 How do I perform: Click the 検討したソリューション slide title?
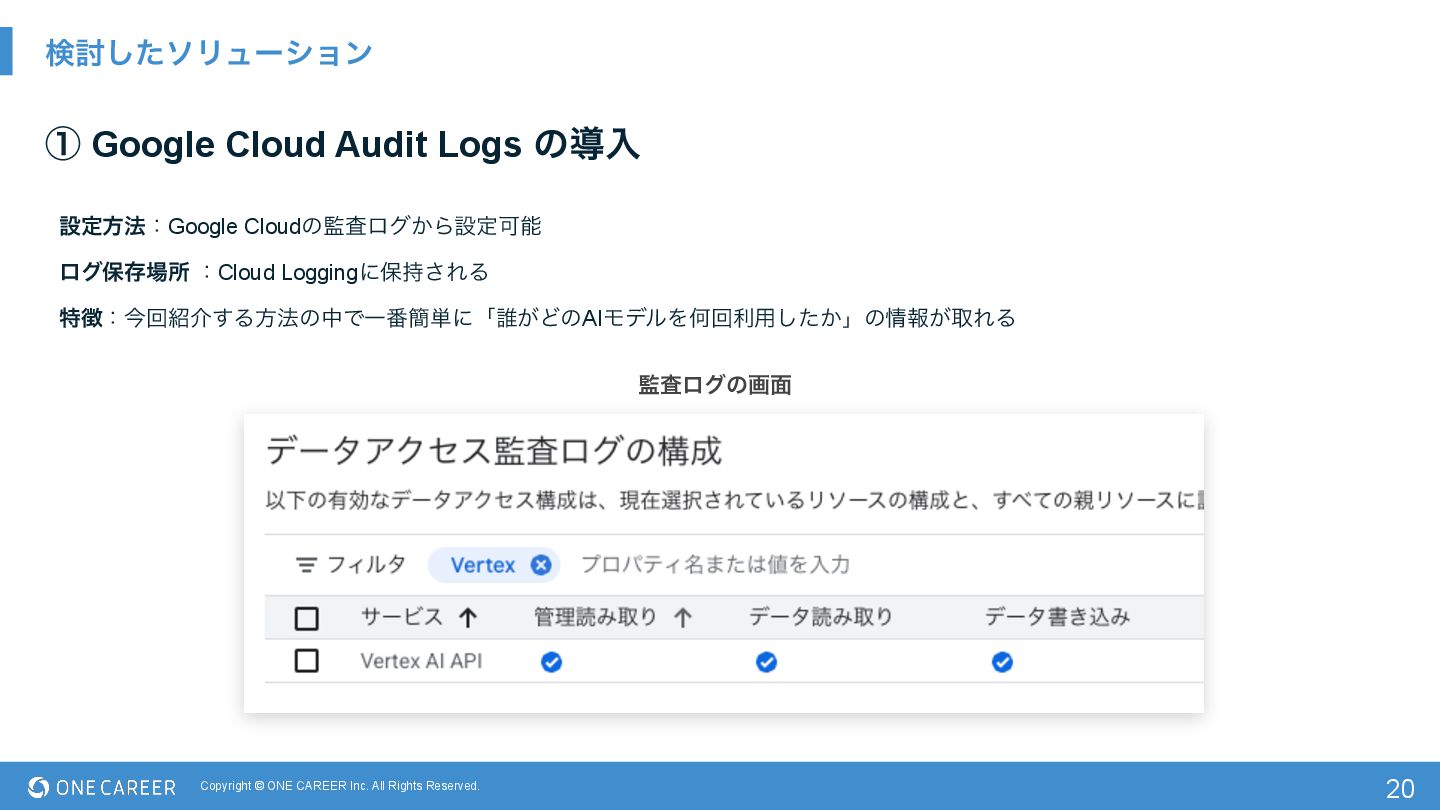point(209,52)
